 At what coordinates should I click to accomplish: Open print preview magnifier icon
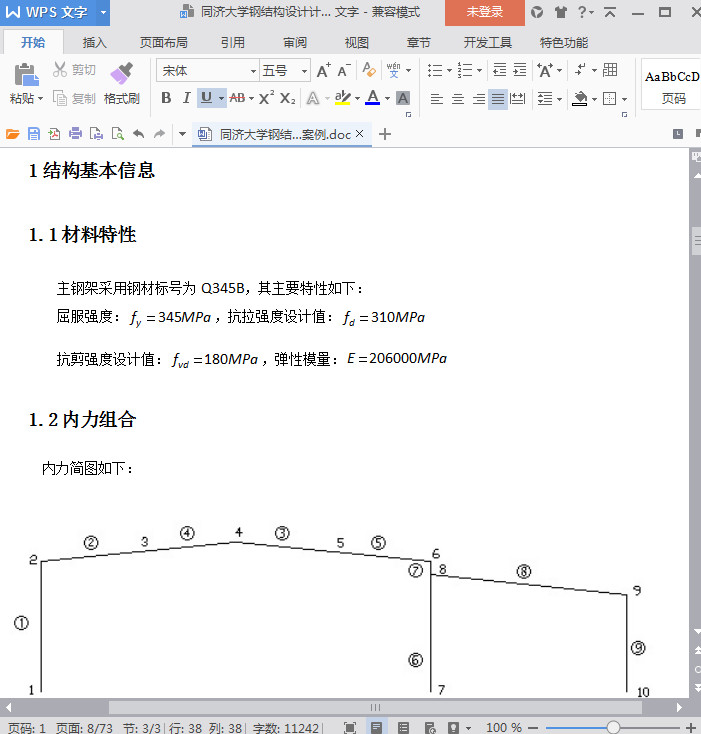click(x=117, y=134)
